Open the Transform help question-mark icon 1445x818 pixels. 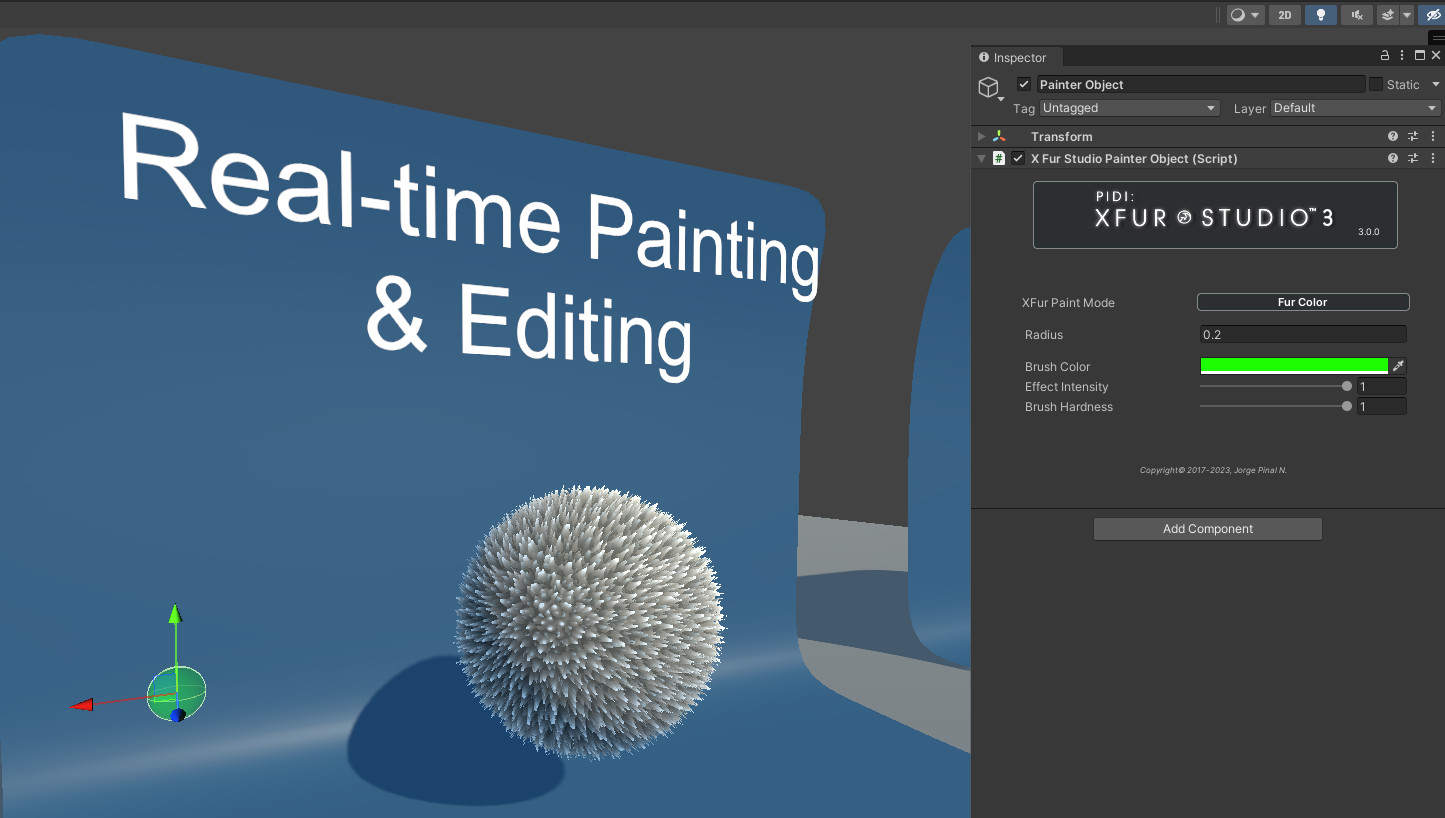(1393, 136)
